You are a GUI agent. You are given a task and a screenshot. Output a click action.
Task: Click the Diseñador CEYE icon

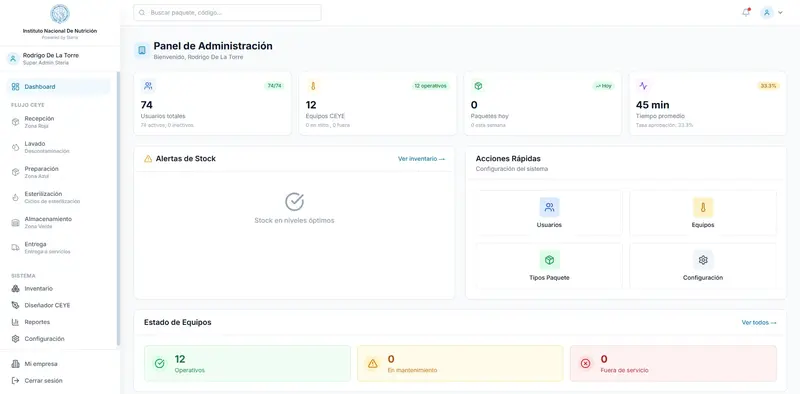coord(15,305)
